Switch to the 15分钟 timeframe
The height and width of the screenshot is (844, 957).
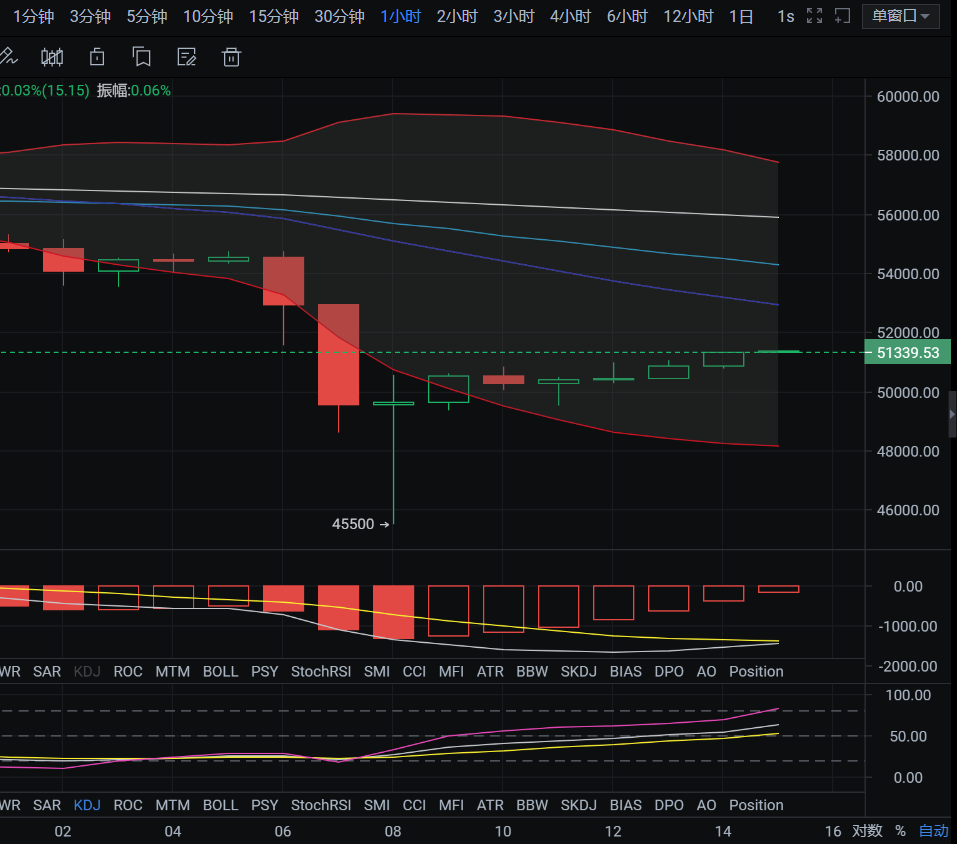coord(273,16)
